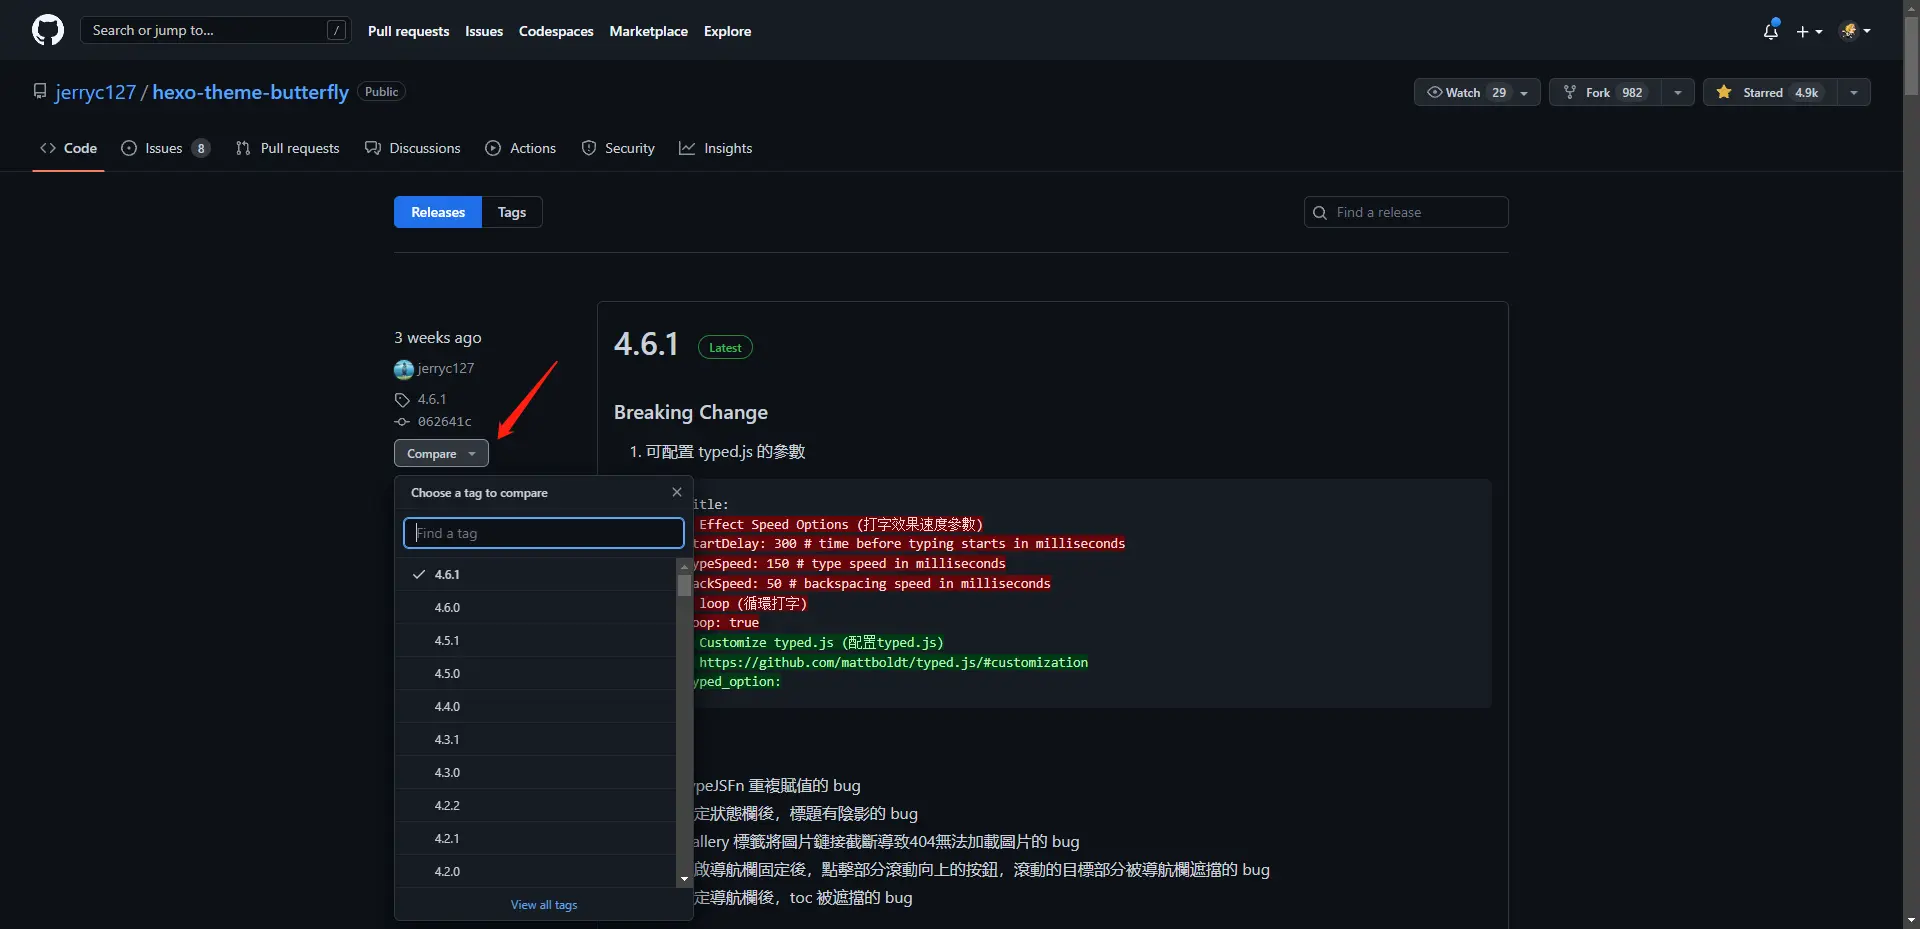Image resolution: width=1920 pixels, height=929 pixels.
Task: Expand the Fork dropdown arrow
Action: click(1677, 92)
